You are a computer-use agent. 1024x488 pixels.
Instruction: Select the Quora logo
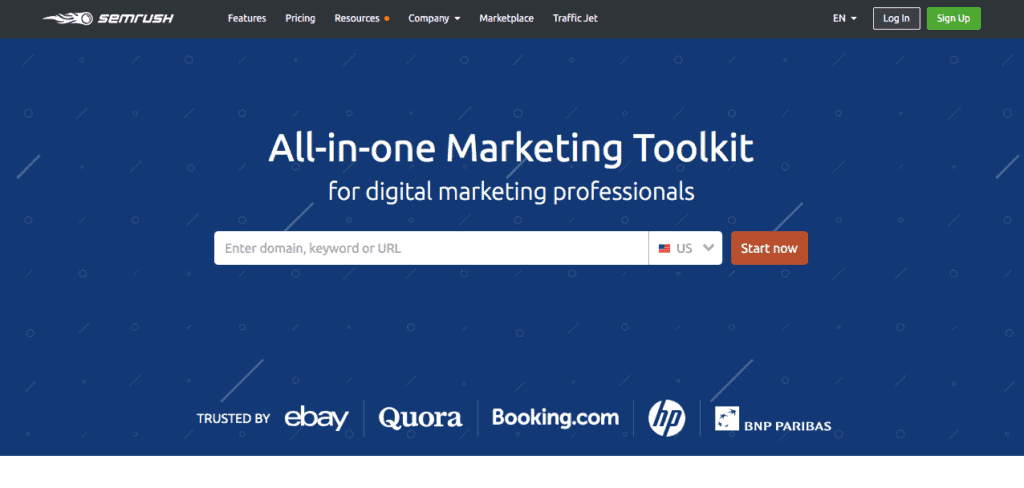pos(420,418)
